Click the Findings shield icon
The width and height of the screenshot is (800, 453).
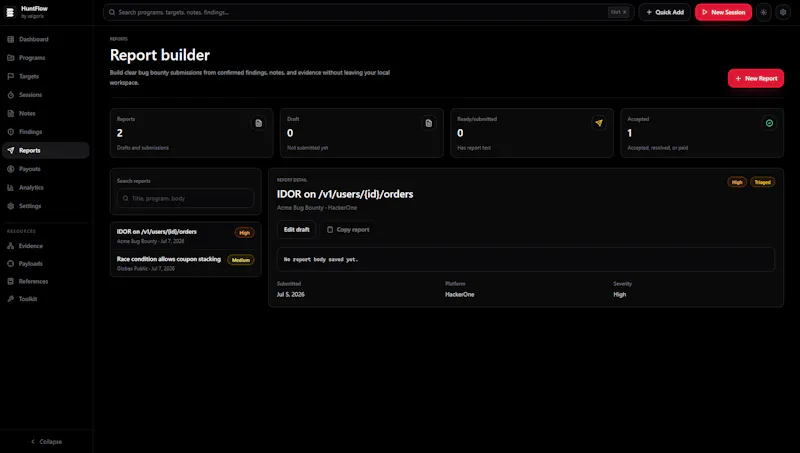pos(11,132)
